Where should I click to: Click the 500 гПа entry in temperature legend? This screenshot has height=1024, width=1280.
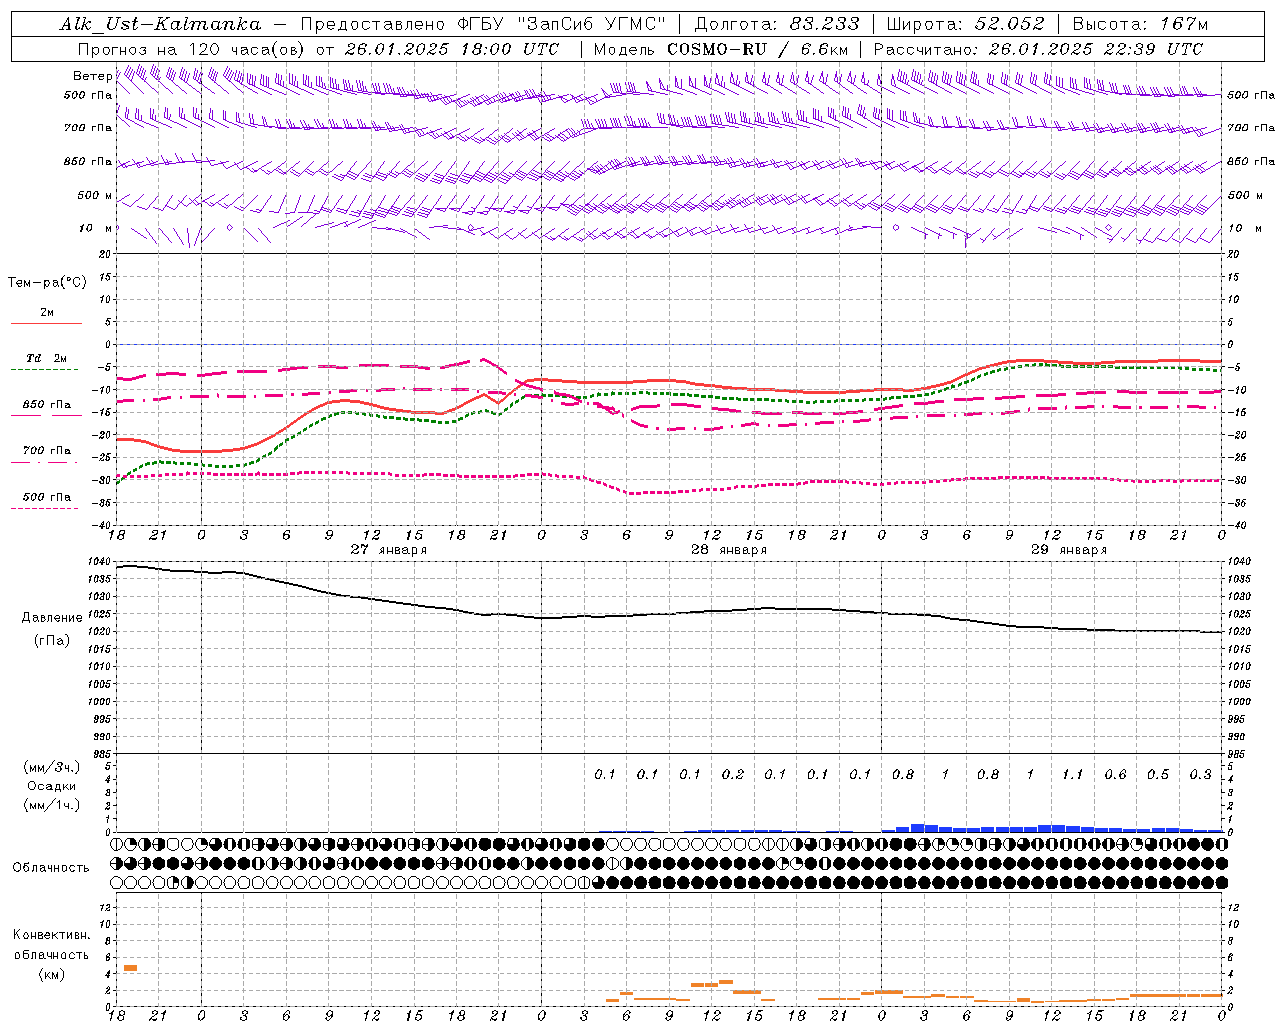47,497
